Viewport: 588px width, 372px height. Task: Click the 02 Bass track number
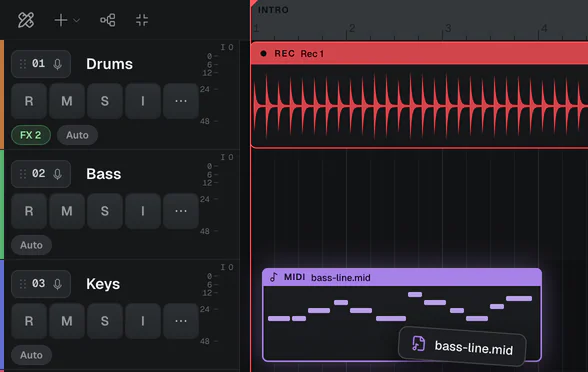(x=38, y=174)
